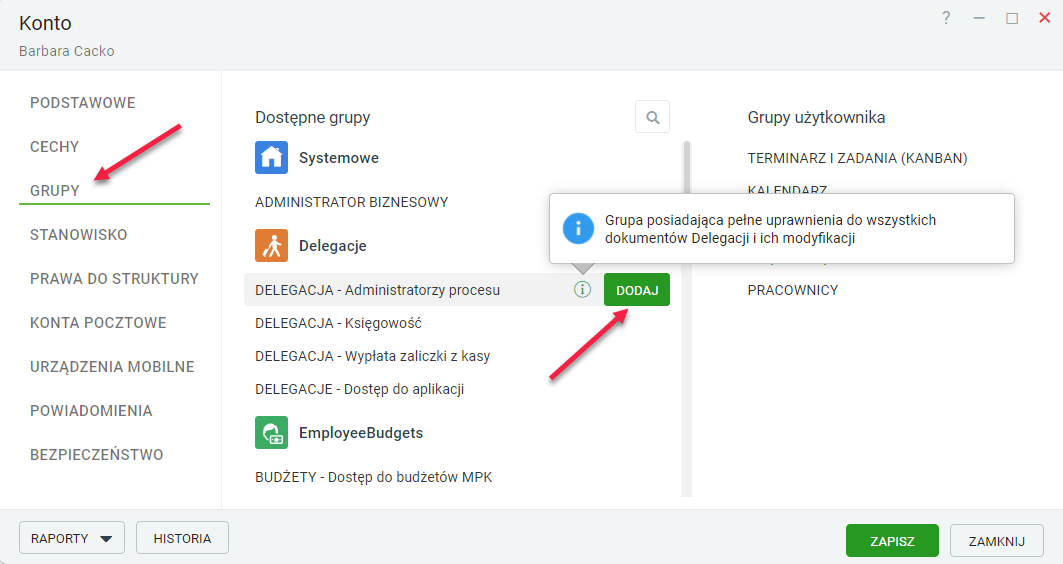Select DELEGACJA - Księgowość group
1063x564 pixels.
[x=338, y=323]
